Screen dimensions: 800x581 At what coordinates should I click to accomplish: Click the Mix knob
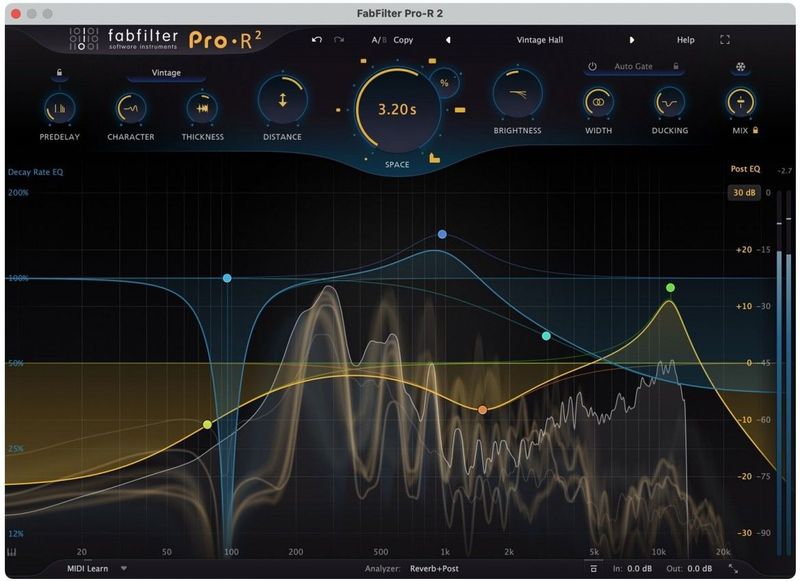(740, 103)
